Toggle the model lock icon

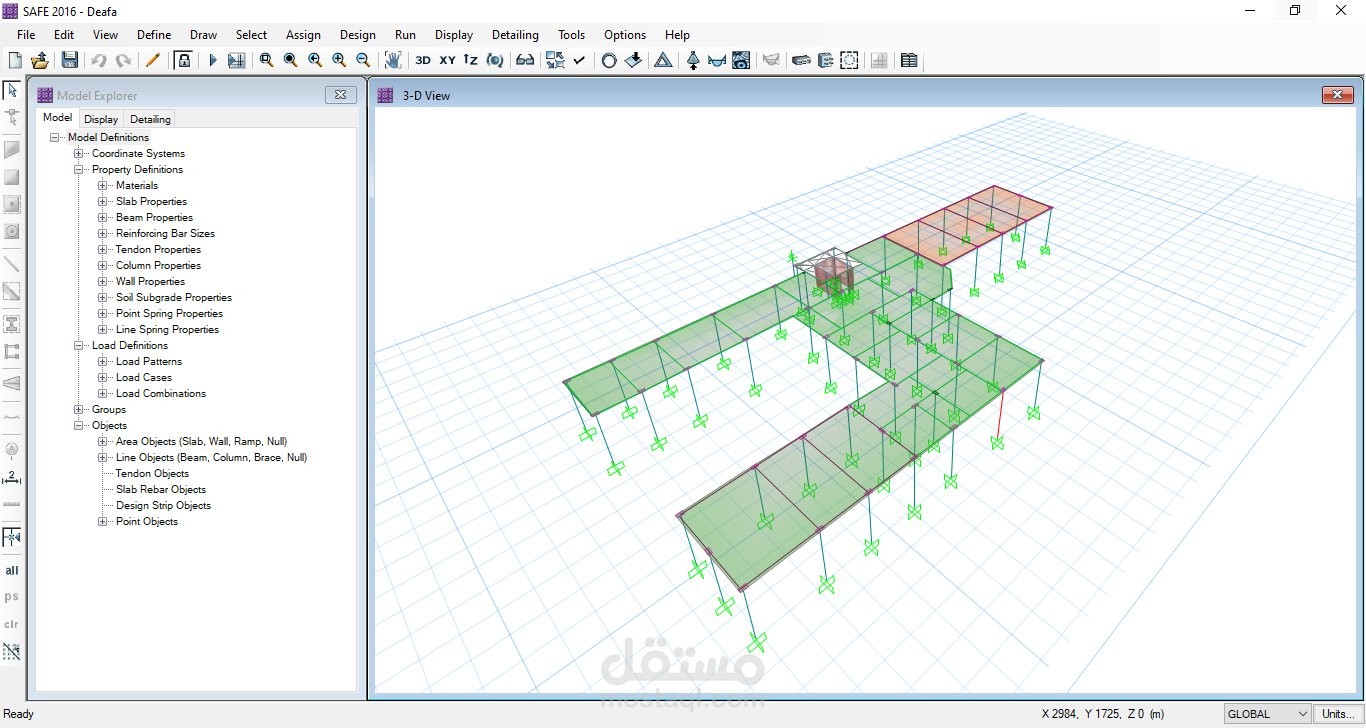point(183,60)
